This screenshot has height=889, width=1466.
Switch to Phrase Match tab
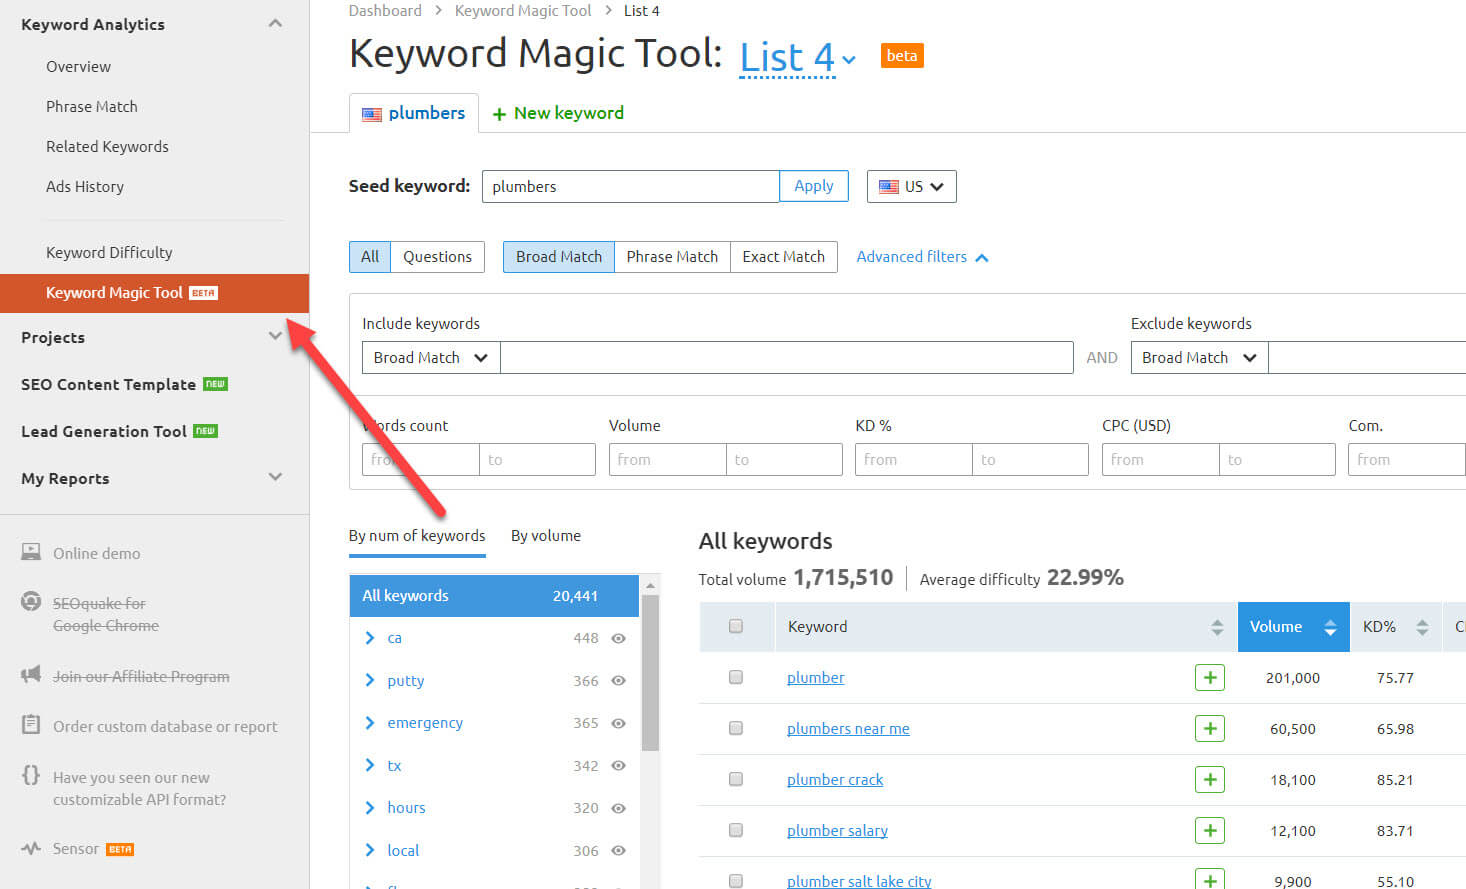pyautogui.click(x=672, y=256)
